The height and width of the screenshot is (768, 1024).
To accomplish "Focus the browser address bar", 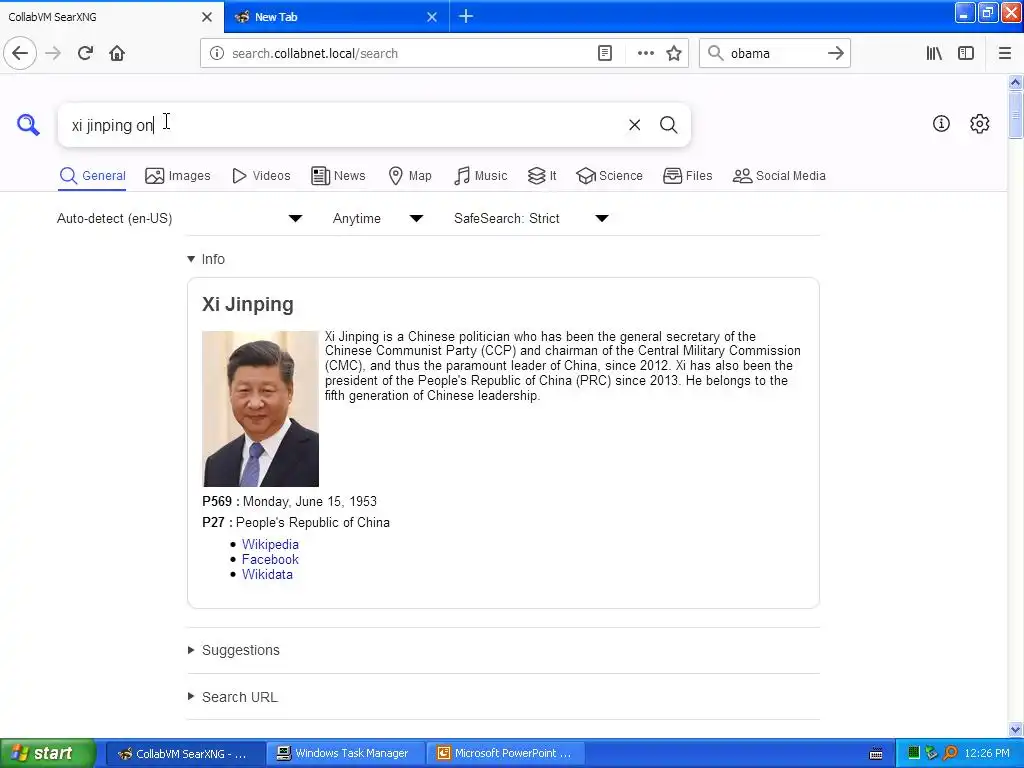I will pos(411,53).
